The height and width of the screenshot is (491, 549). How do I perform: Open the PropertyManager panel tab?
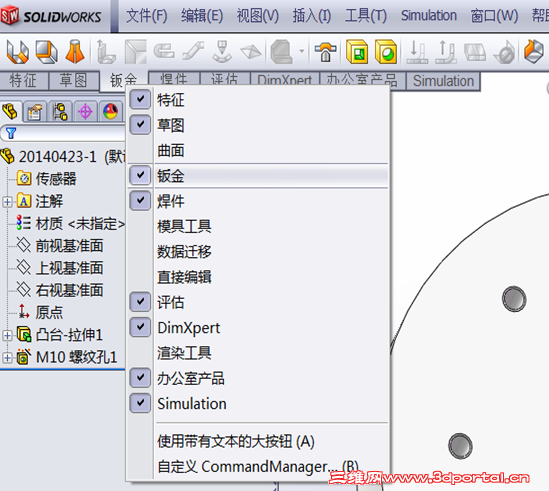[35, 112]
